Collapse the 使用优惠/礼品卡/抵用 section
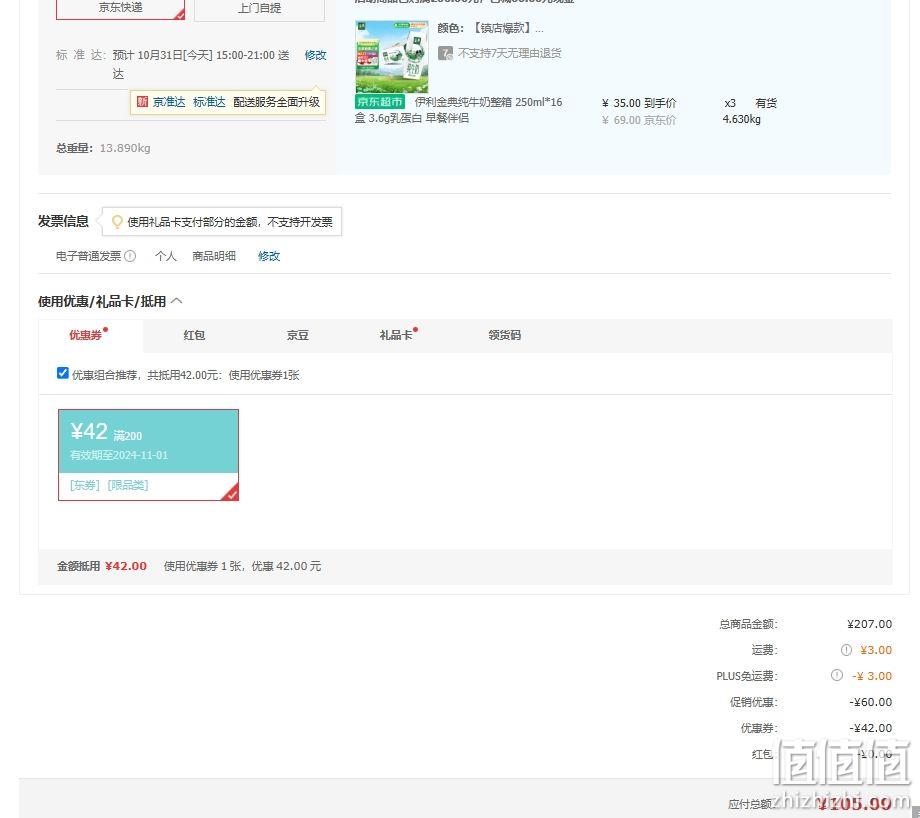920x818 pixels. pos(177,301)
